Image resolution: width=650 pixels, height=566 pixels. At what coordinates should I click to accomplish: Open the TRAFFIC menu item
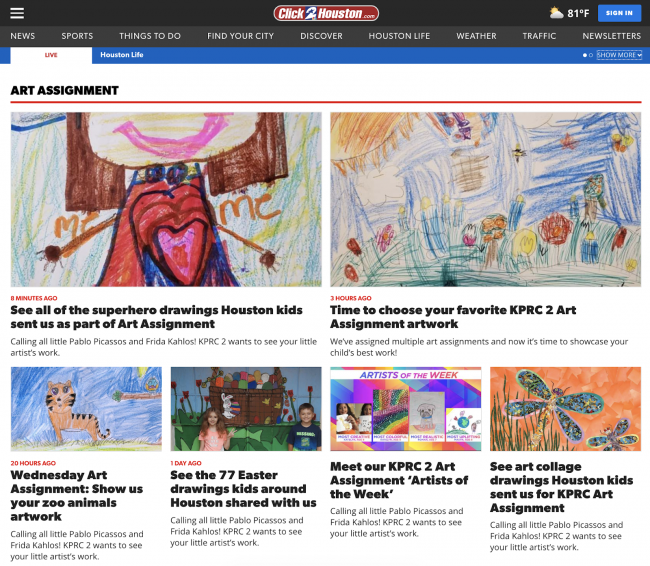point(539,36)
